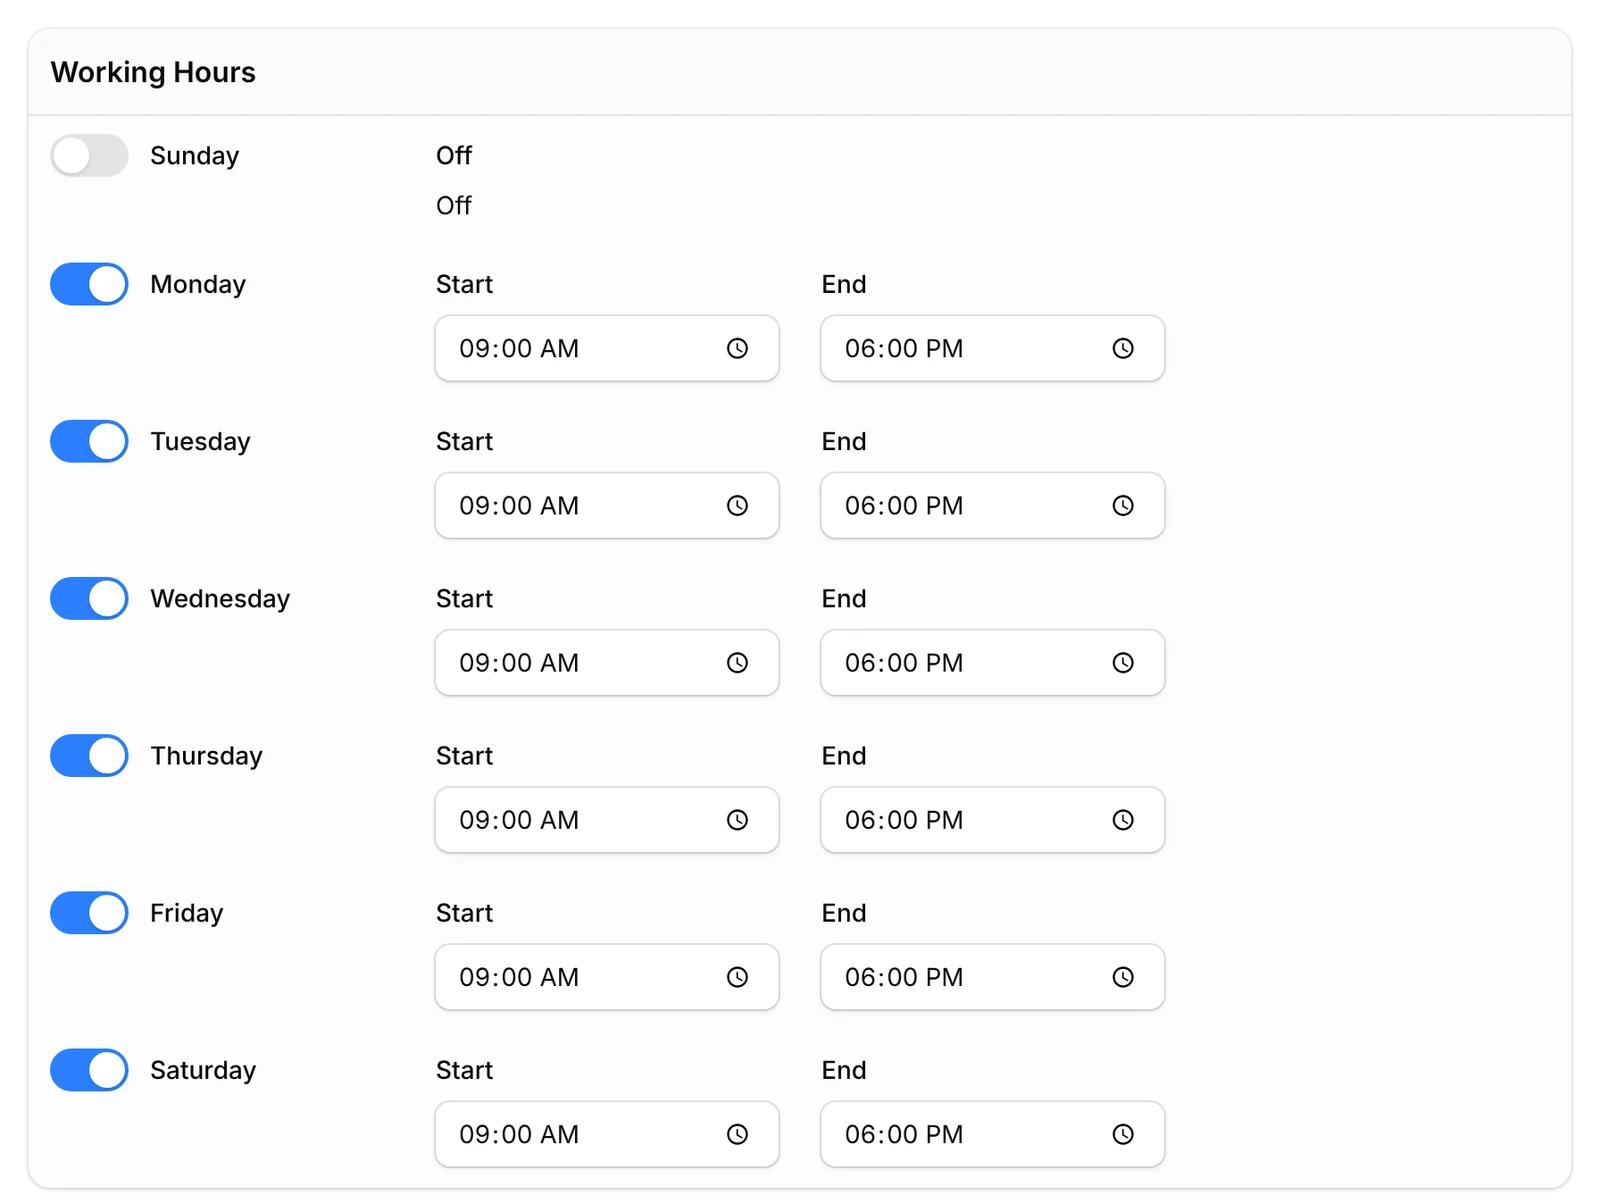Open clock picker for Monday end time
1600x1195 pixels.
1123,348
